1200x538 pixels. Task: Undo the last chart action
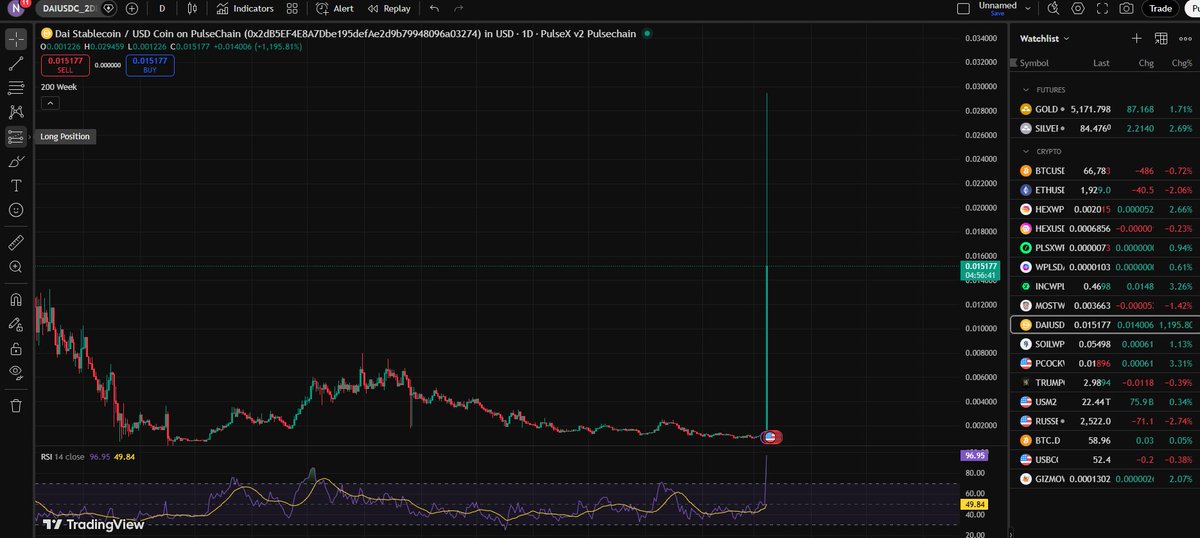[434, 8]
